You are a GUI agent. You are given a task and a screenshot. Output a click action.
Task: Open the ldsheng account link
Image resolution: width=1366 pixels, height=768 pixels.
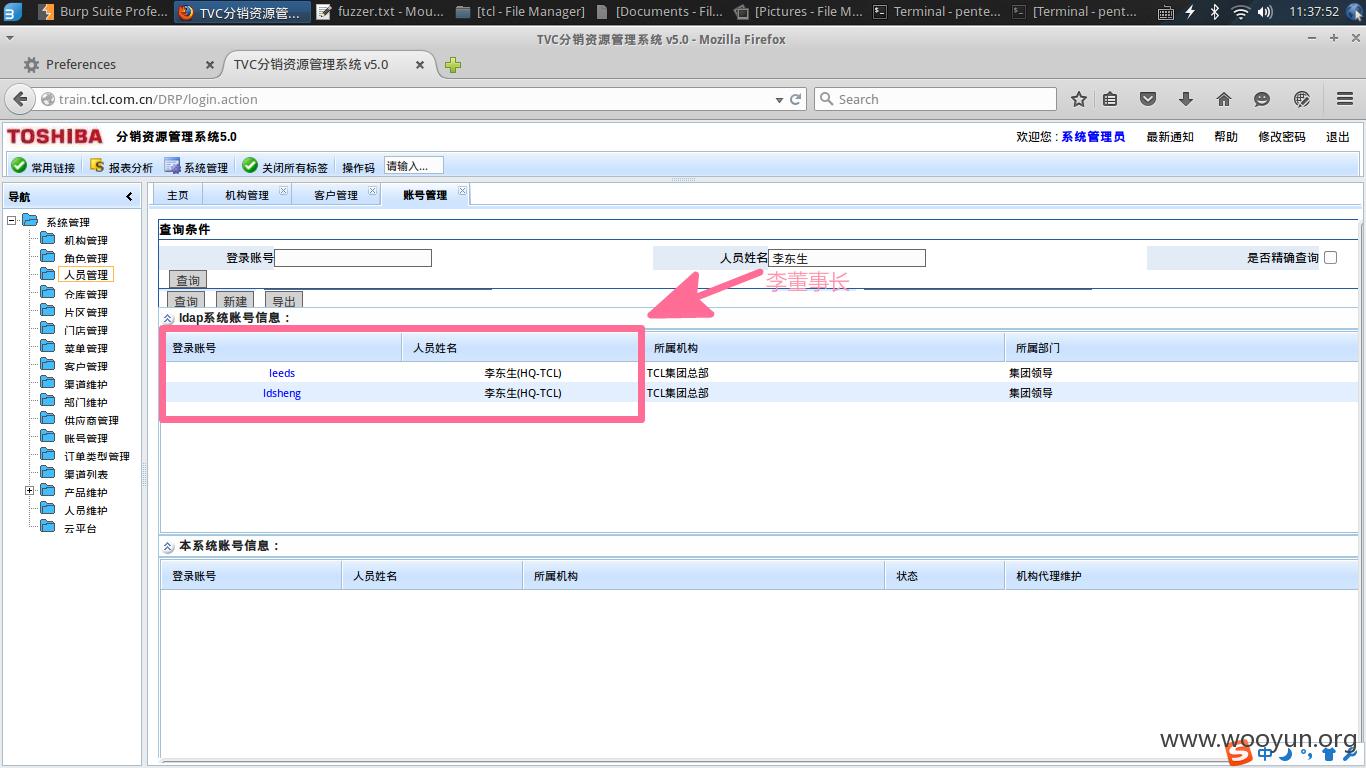(282, 393)
